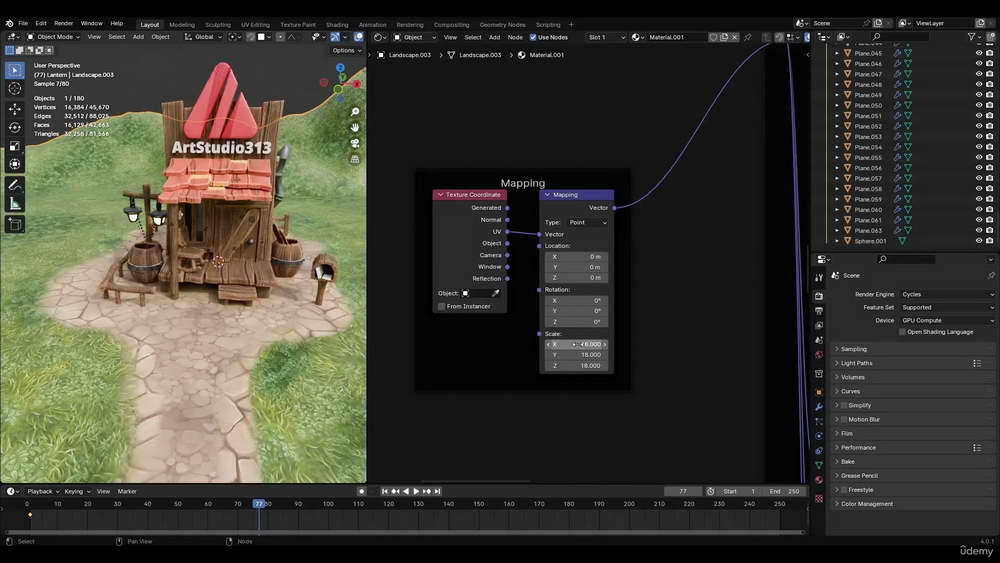Activate the Move tool

click(x=15, y=109)
